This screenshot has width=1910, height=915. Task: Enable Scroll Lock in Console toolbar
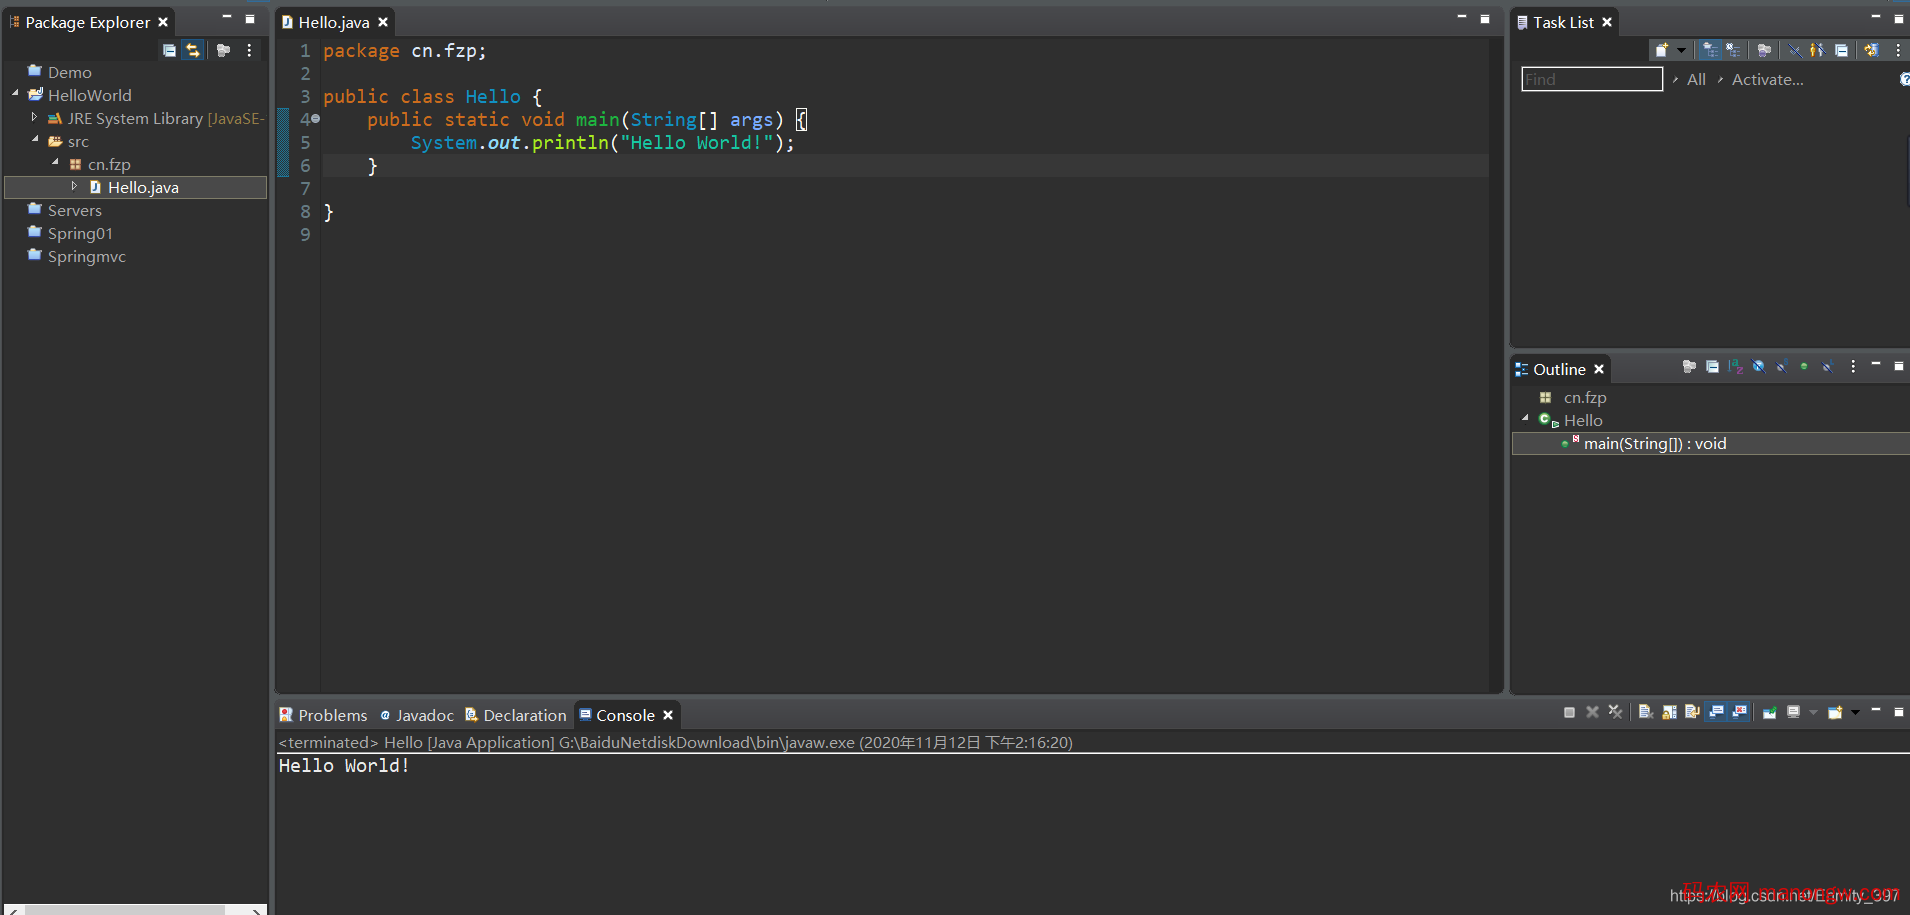point(1669,712)
